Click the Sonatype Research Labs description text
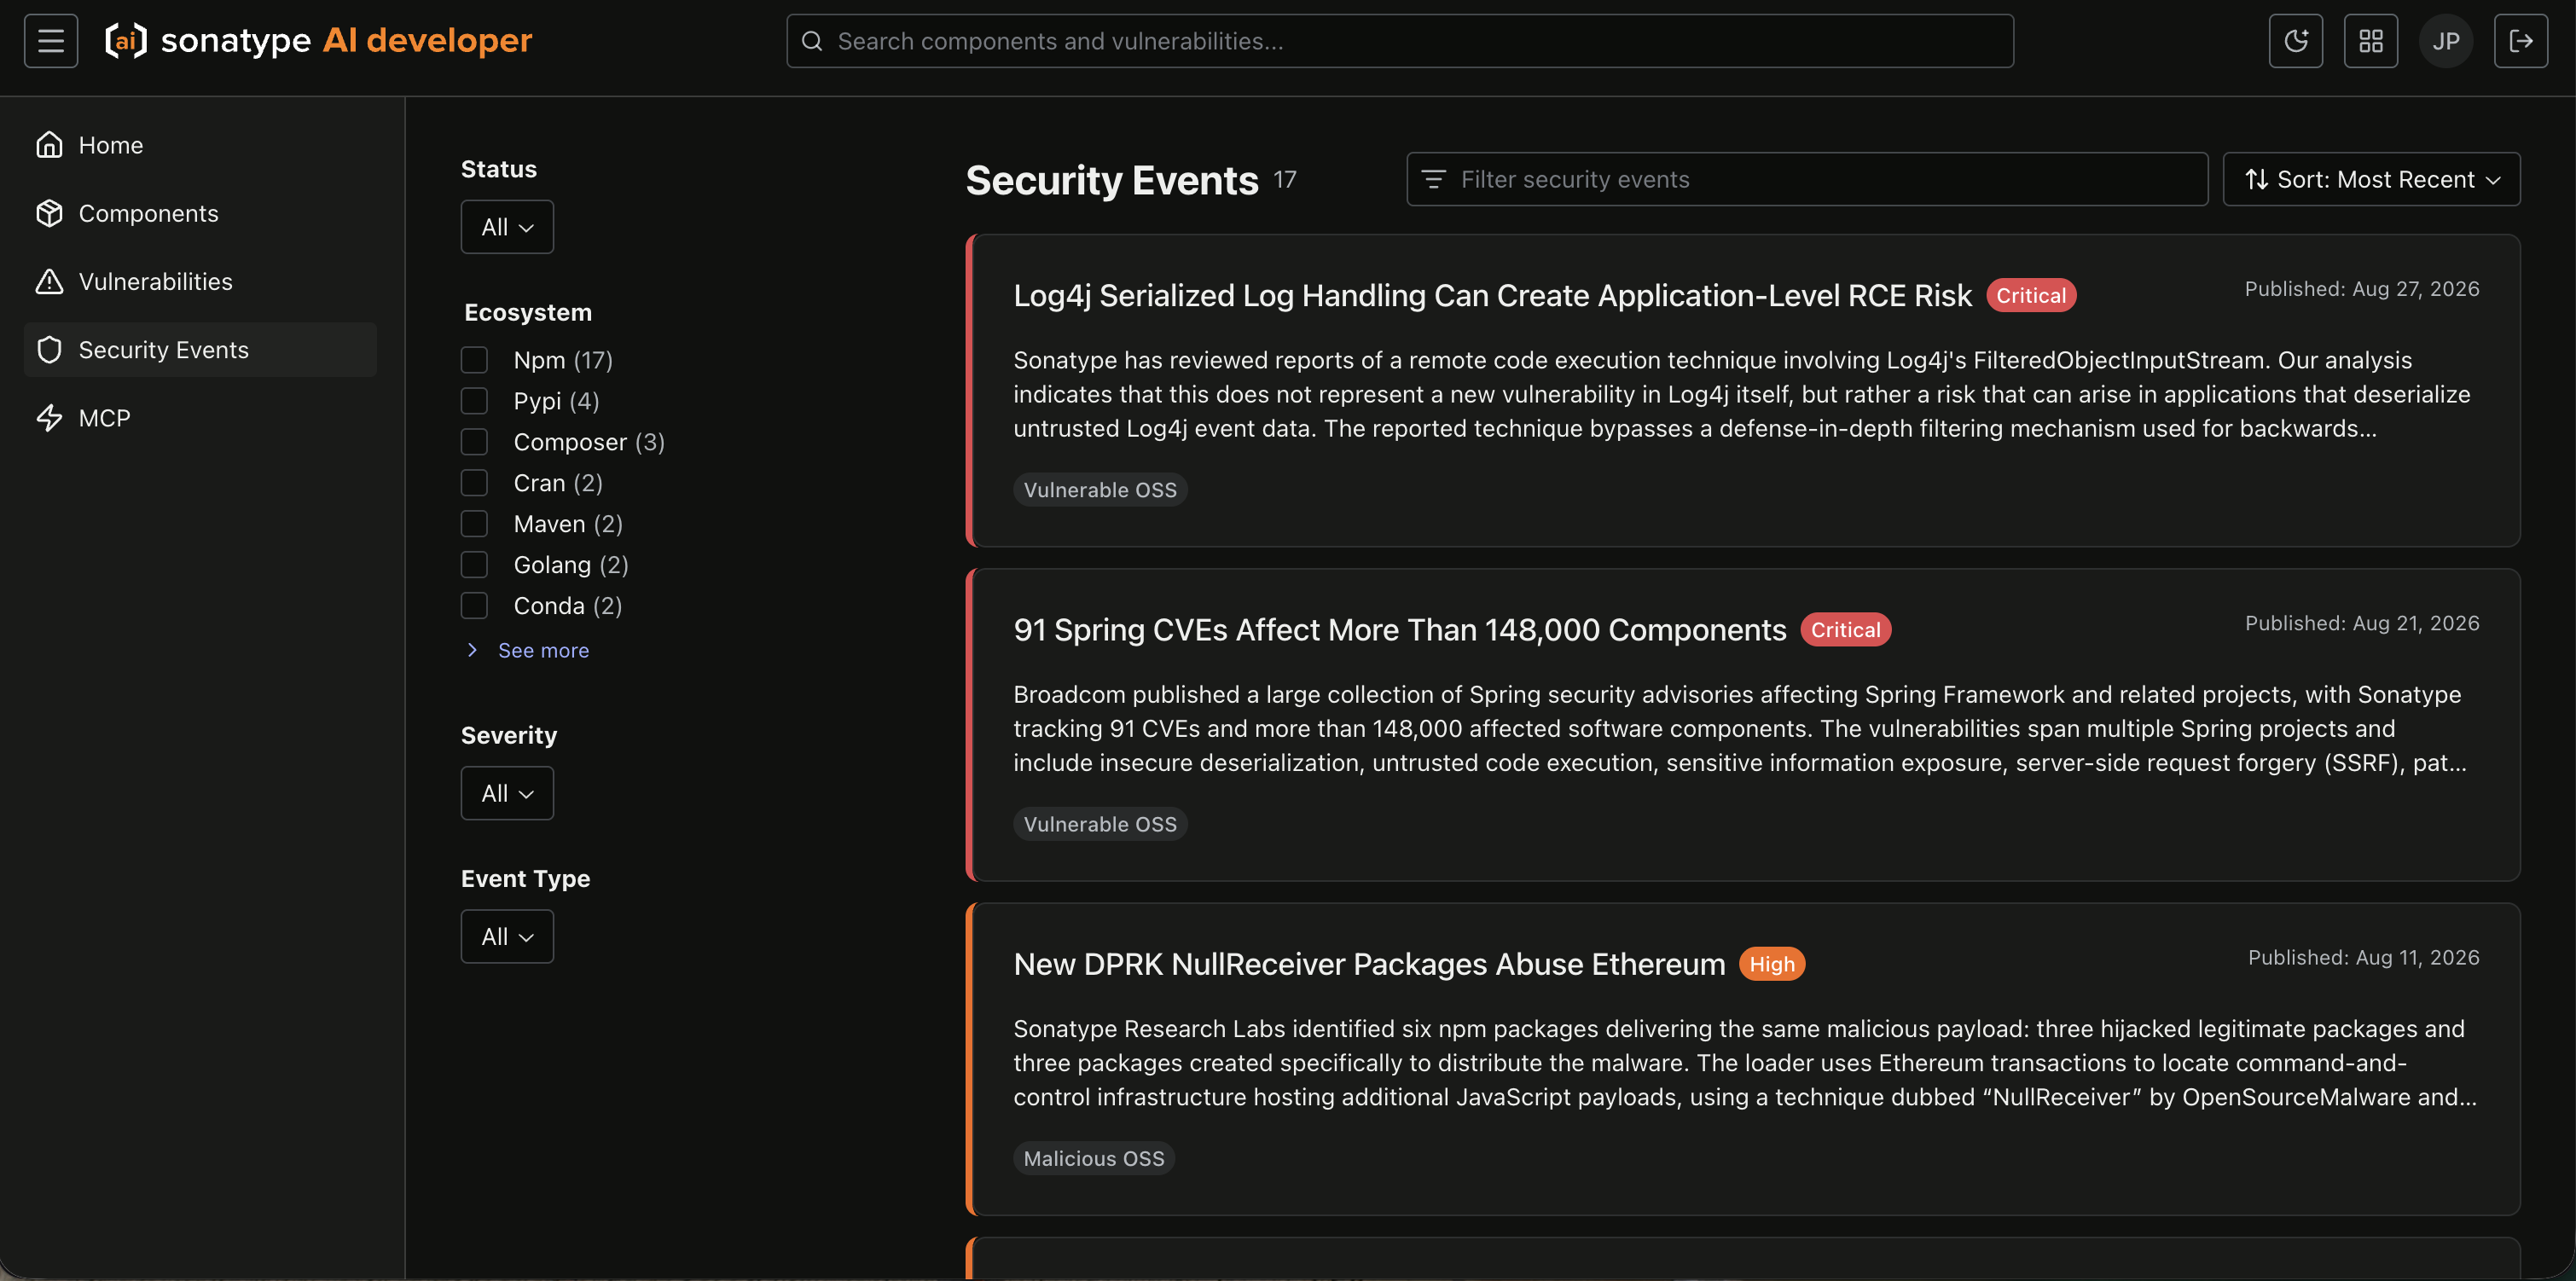 coord(1745,1062)
